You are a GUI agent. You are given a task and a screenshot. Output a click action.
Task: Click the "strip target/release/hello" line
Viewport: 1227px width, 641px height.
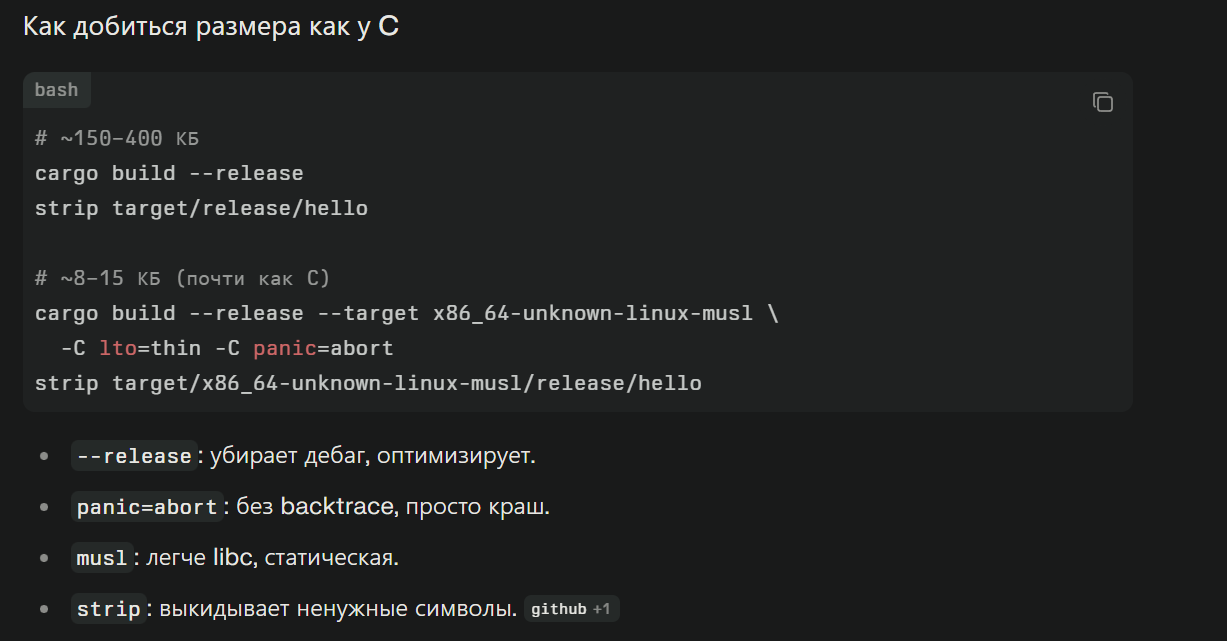coord(201,209)
